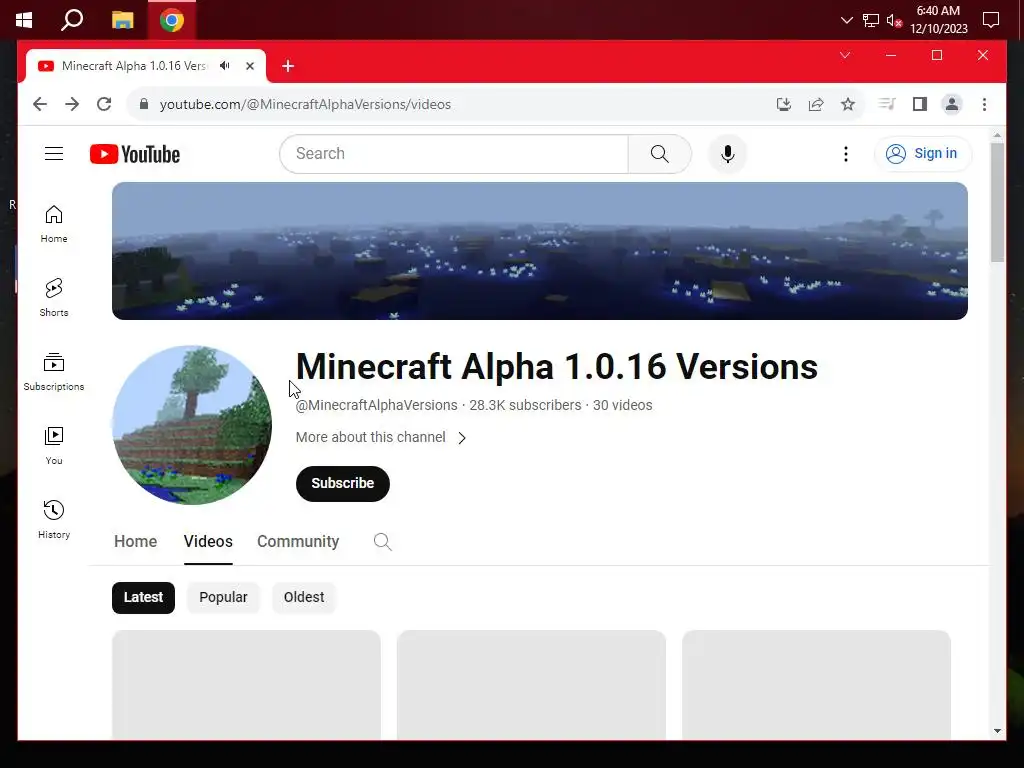Click the browser back arrow
The height and width of the screenshot is (768, 1024).
pos(40,104)
